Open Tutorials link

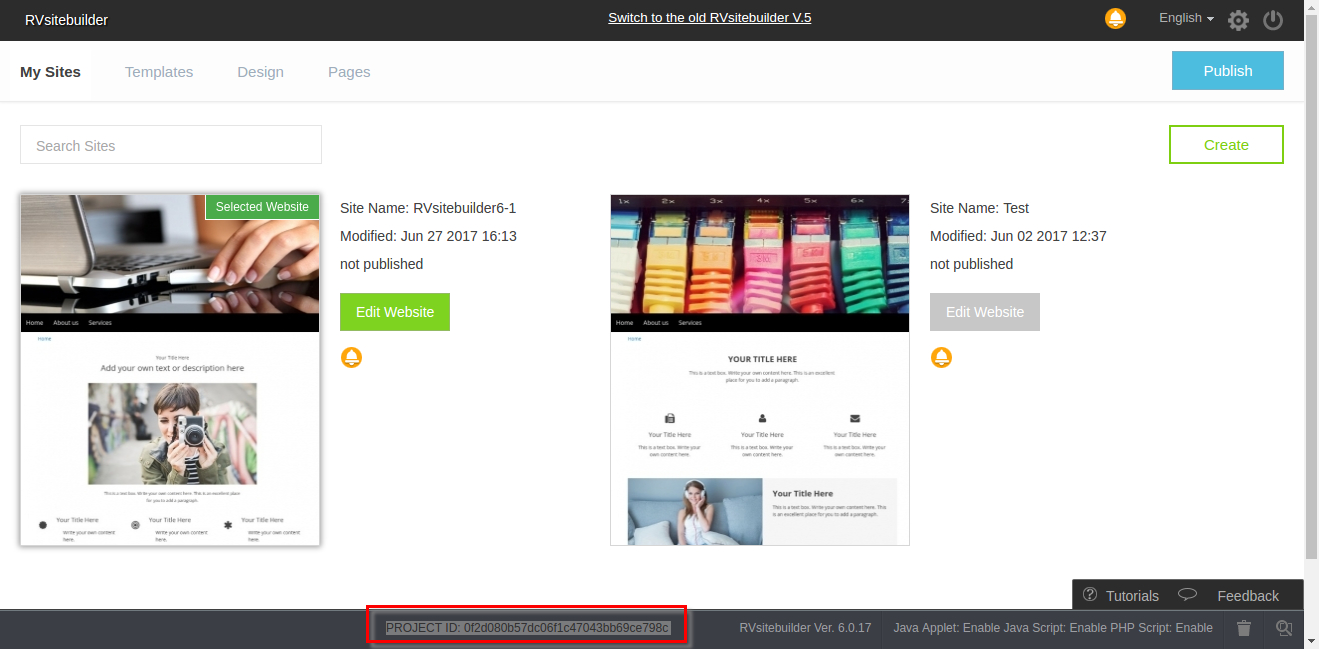tap(1132, 596)
